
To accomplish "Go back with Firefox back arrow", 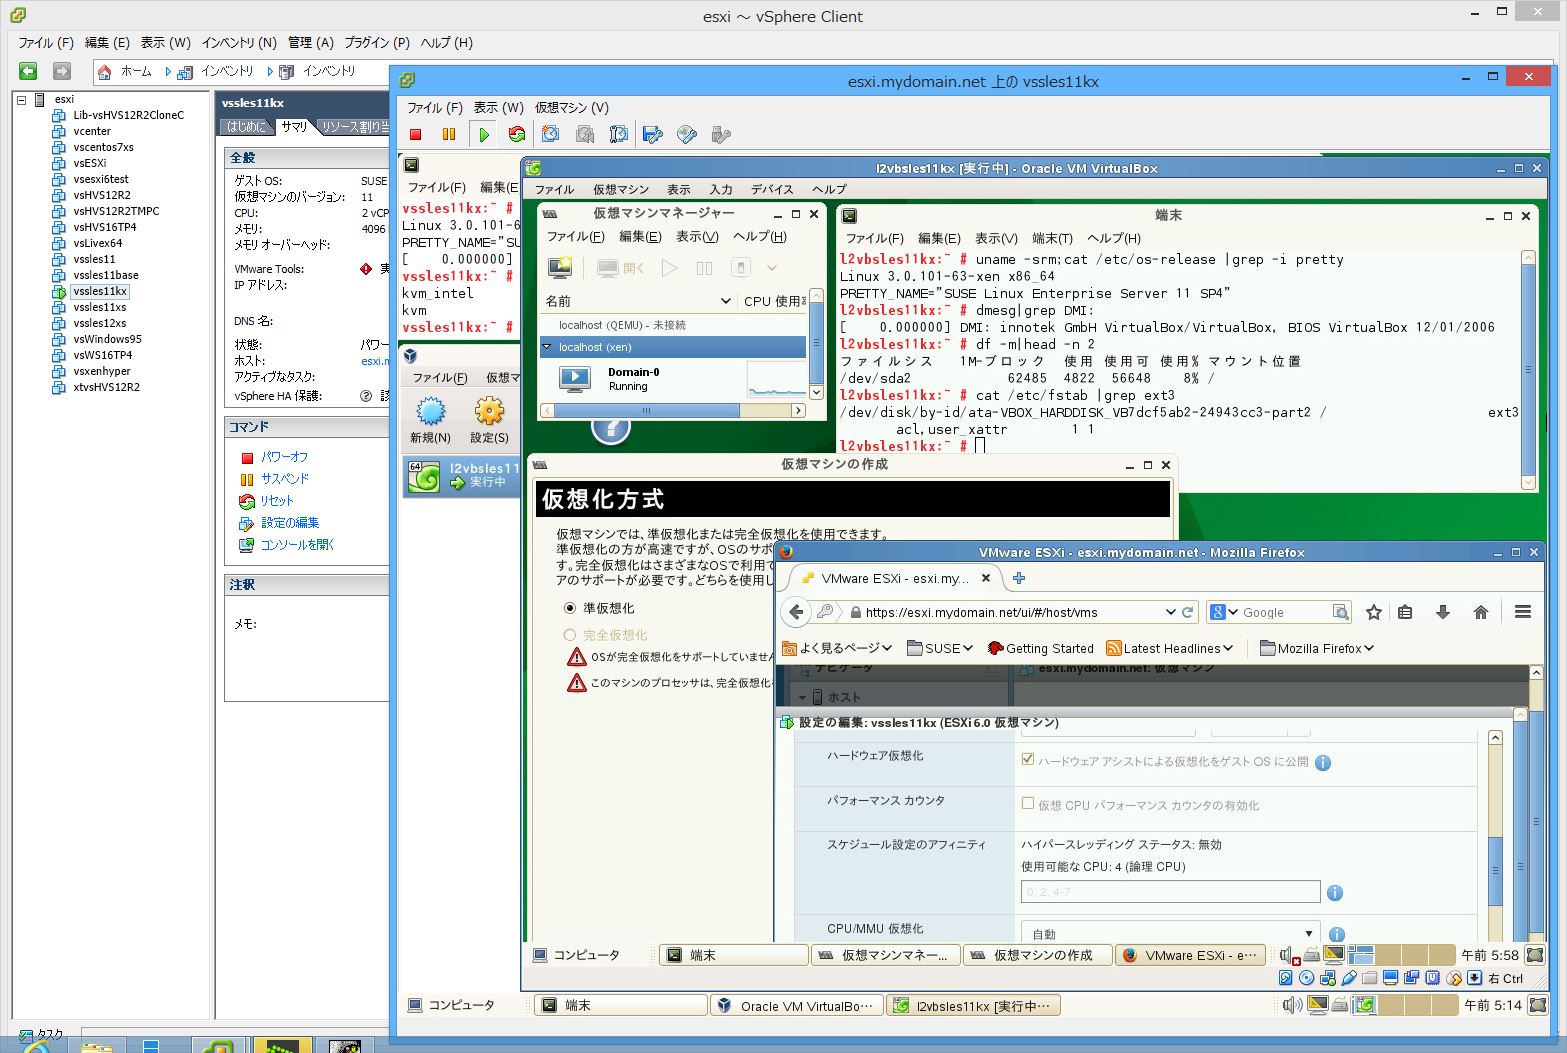I will pos(796,612).
